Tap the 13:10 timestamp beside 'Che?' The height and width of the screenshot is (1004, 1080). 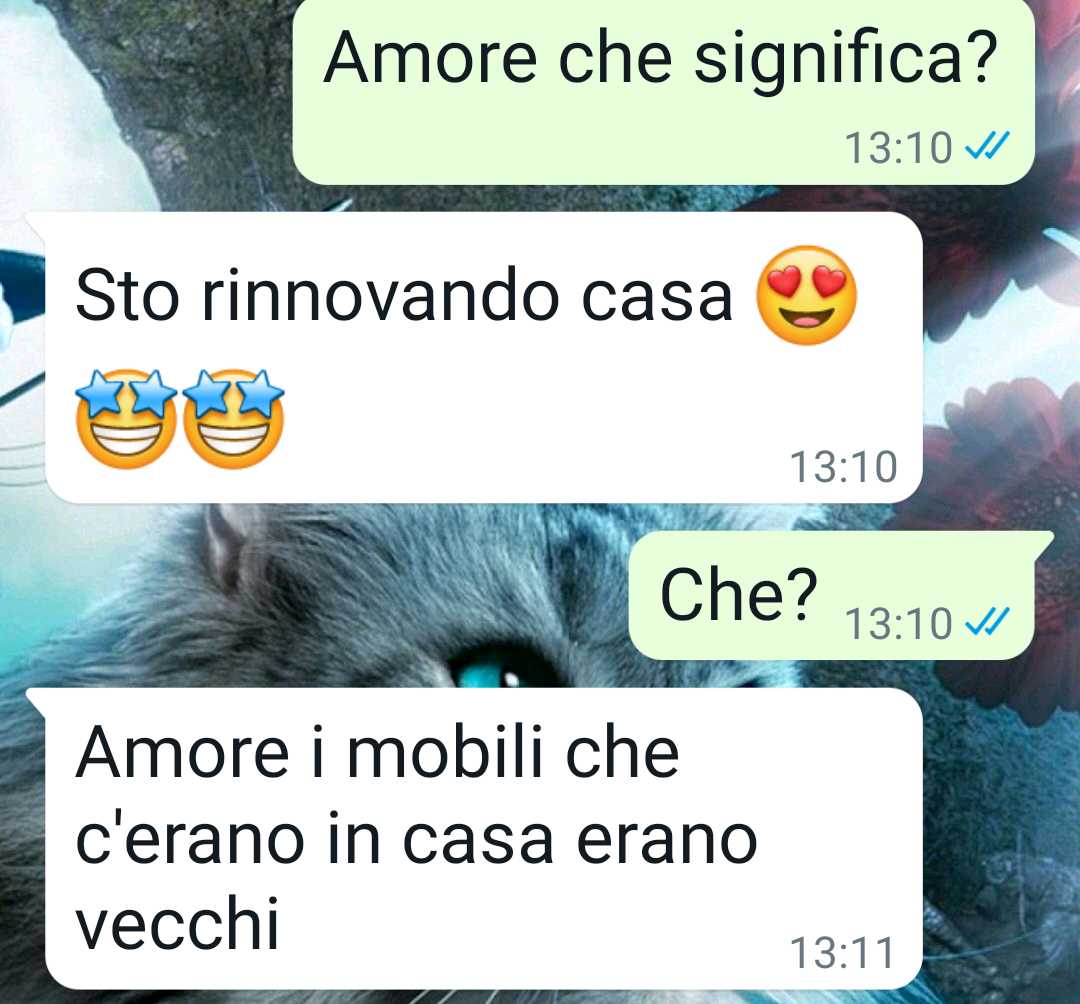coord(898,624)
